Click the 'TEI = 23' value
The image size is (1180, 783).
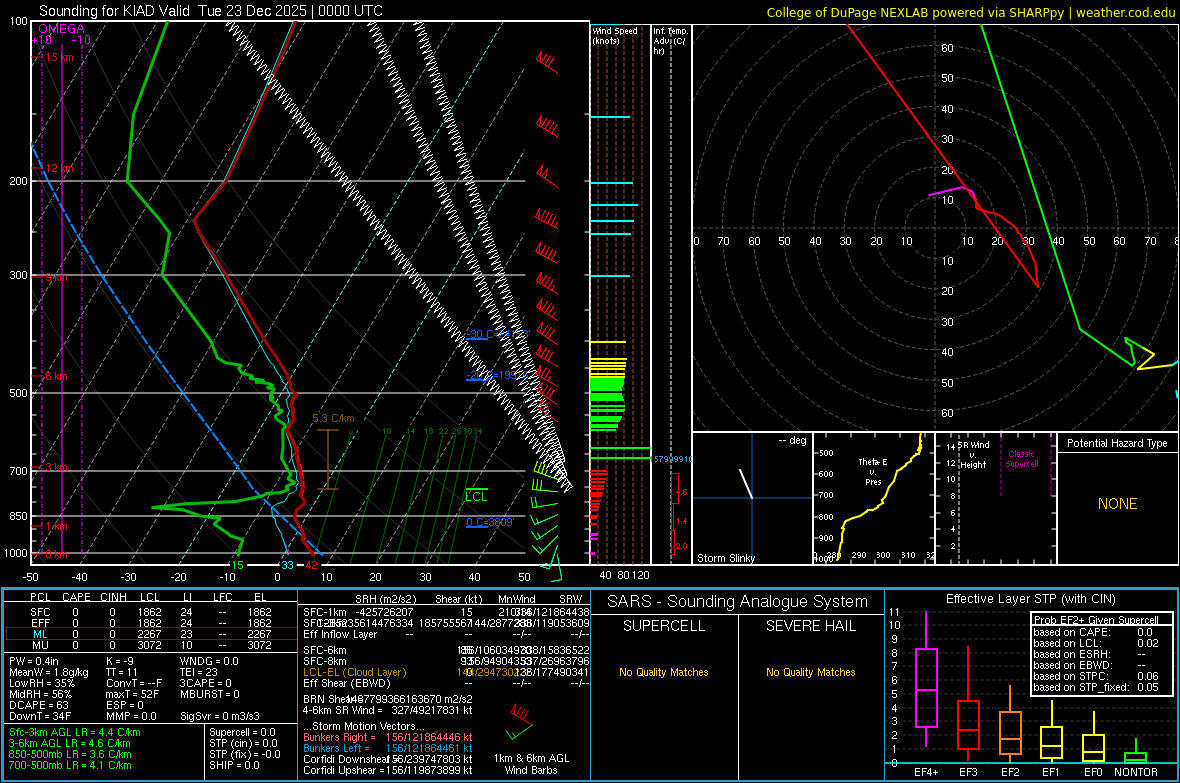pyautogui.click(x=199, y=672)
